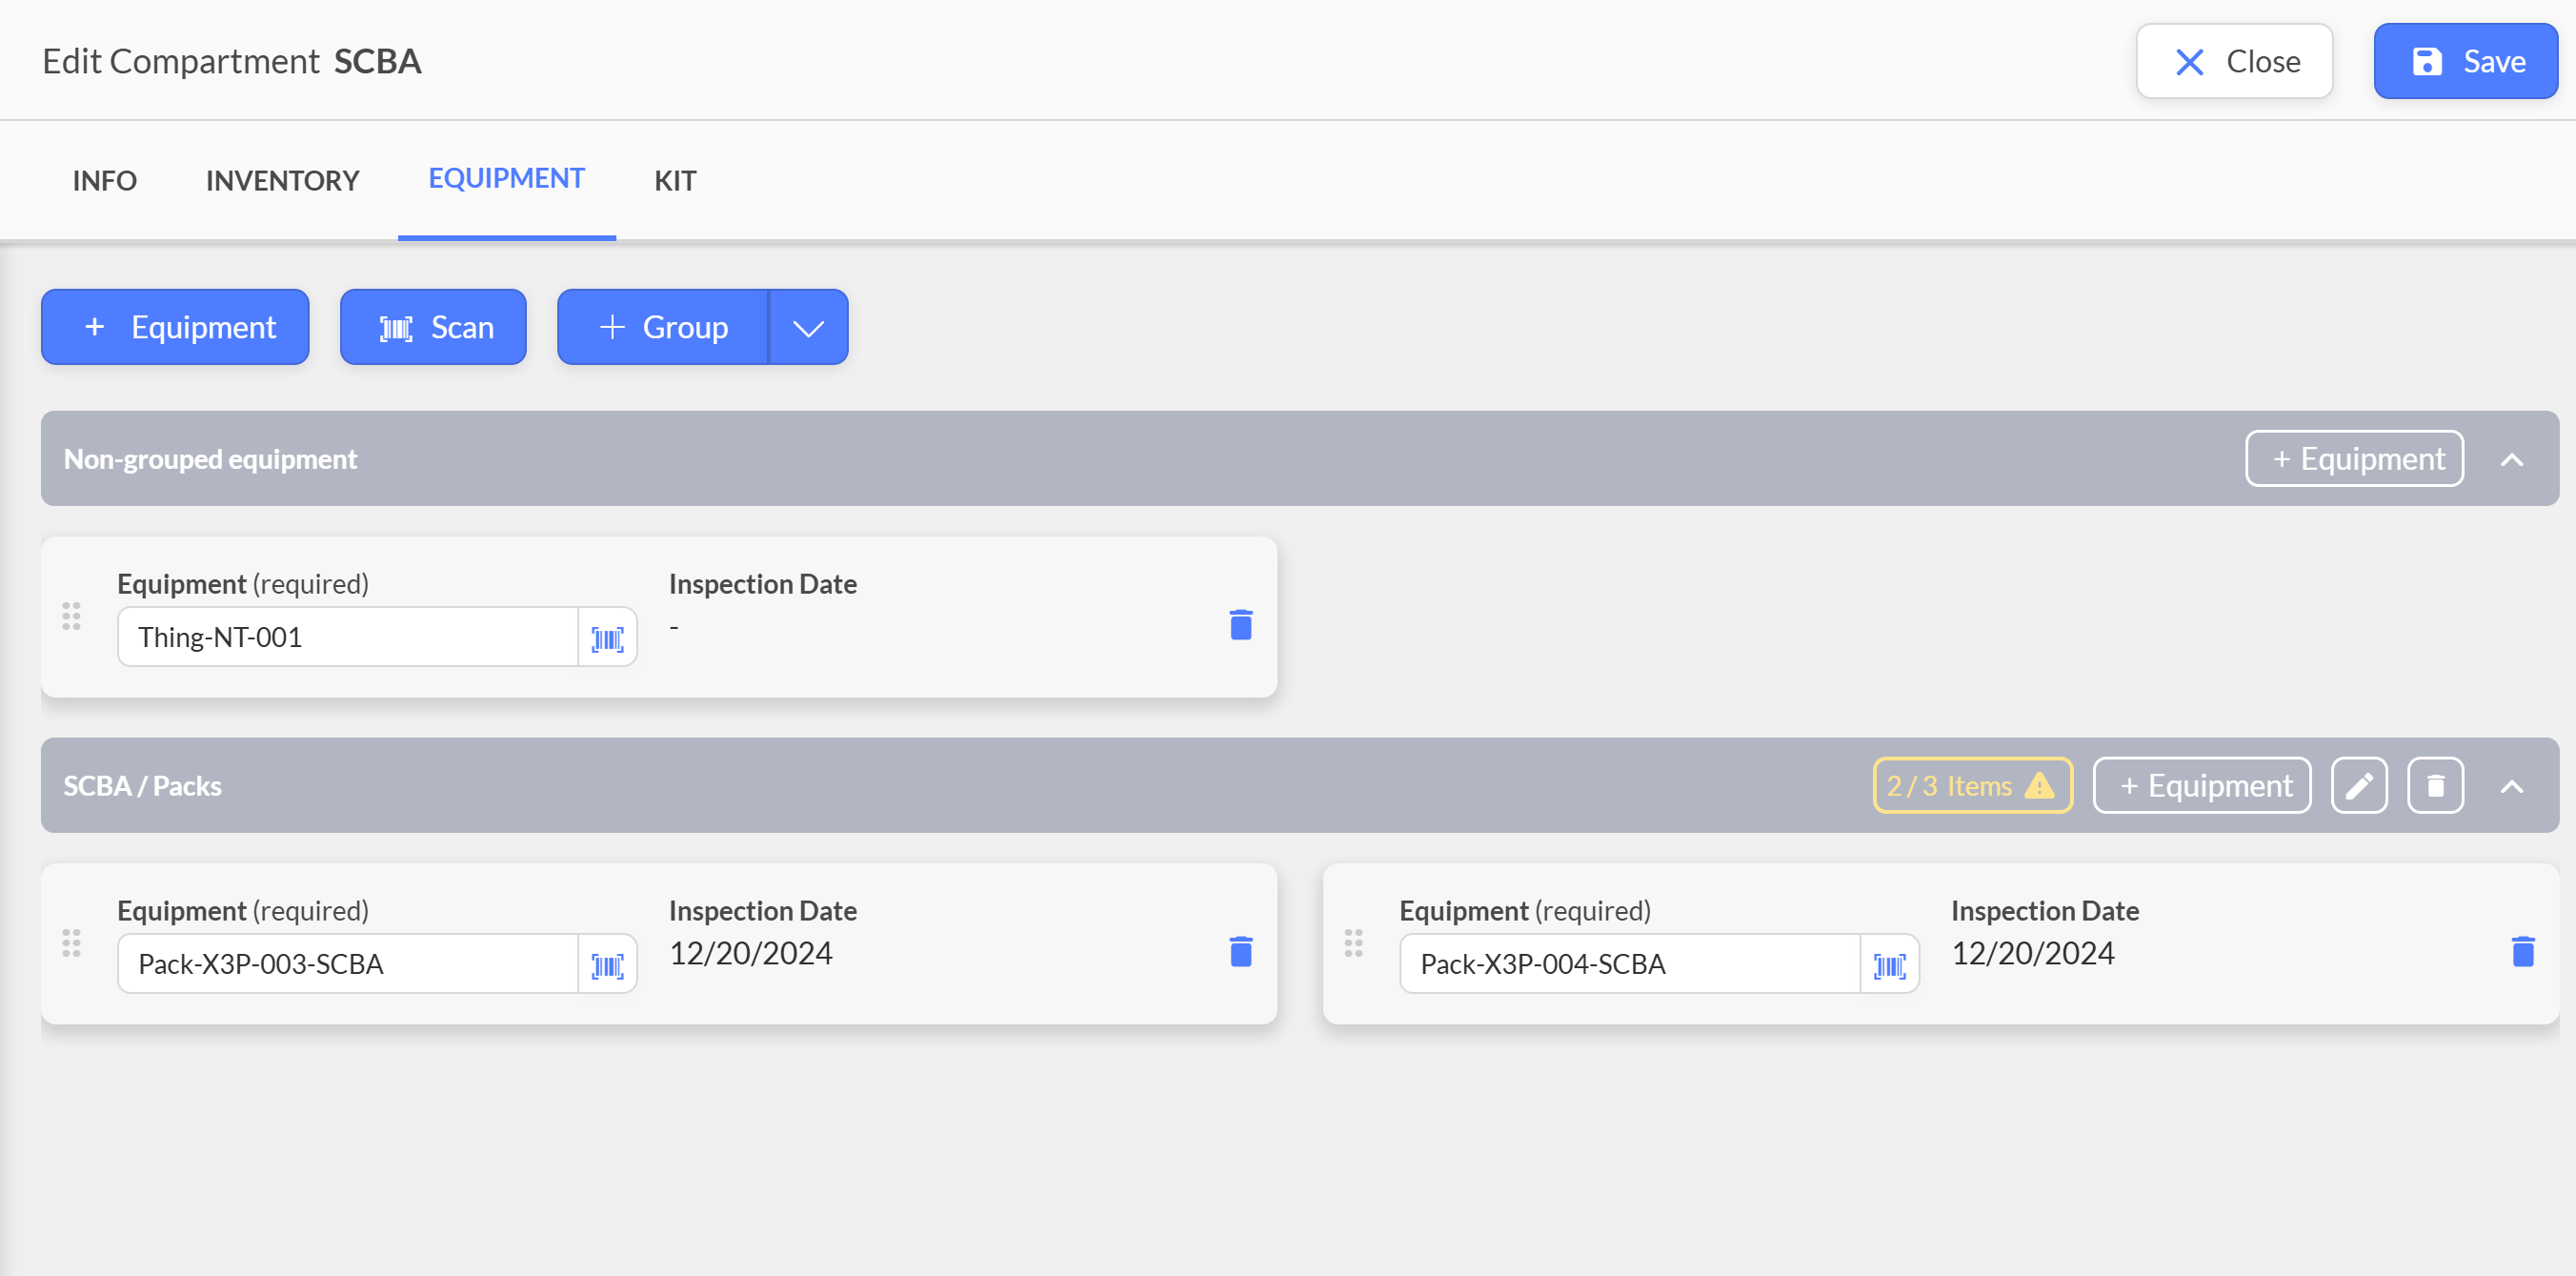Click the SCBA / Packs header title
2576x1276 pixels.
tap(142, 787)
